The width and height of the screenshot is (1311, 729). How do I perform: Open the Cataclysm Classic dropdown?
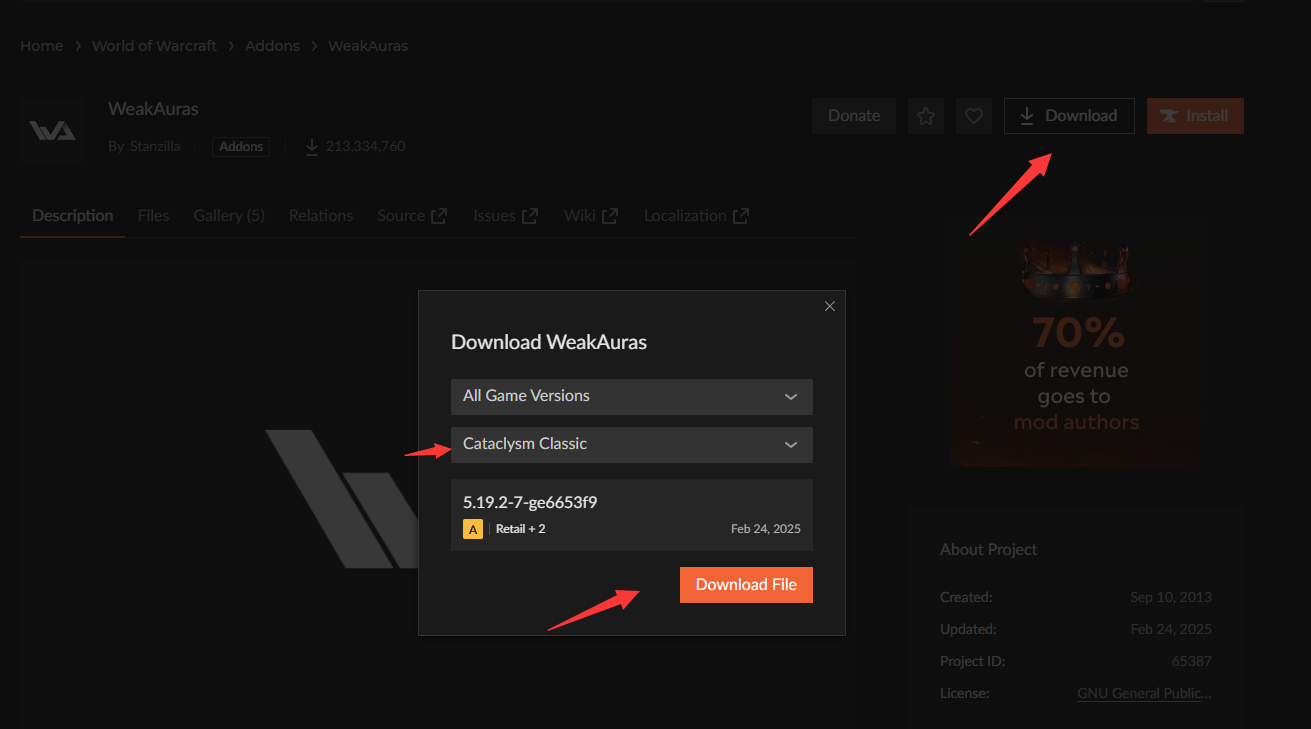point(631,444)
